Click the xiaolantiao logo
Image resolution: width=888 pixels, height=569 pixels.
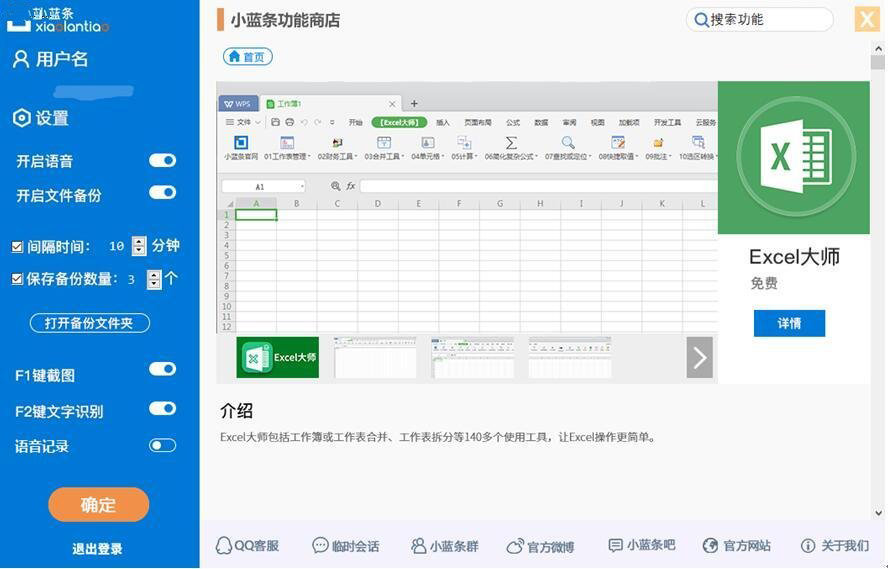tap(58, 20)
